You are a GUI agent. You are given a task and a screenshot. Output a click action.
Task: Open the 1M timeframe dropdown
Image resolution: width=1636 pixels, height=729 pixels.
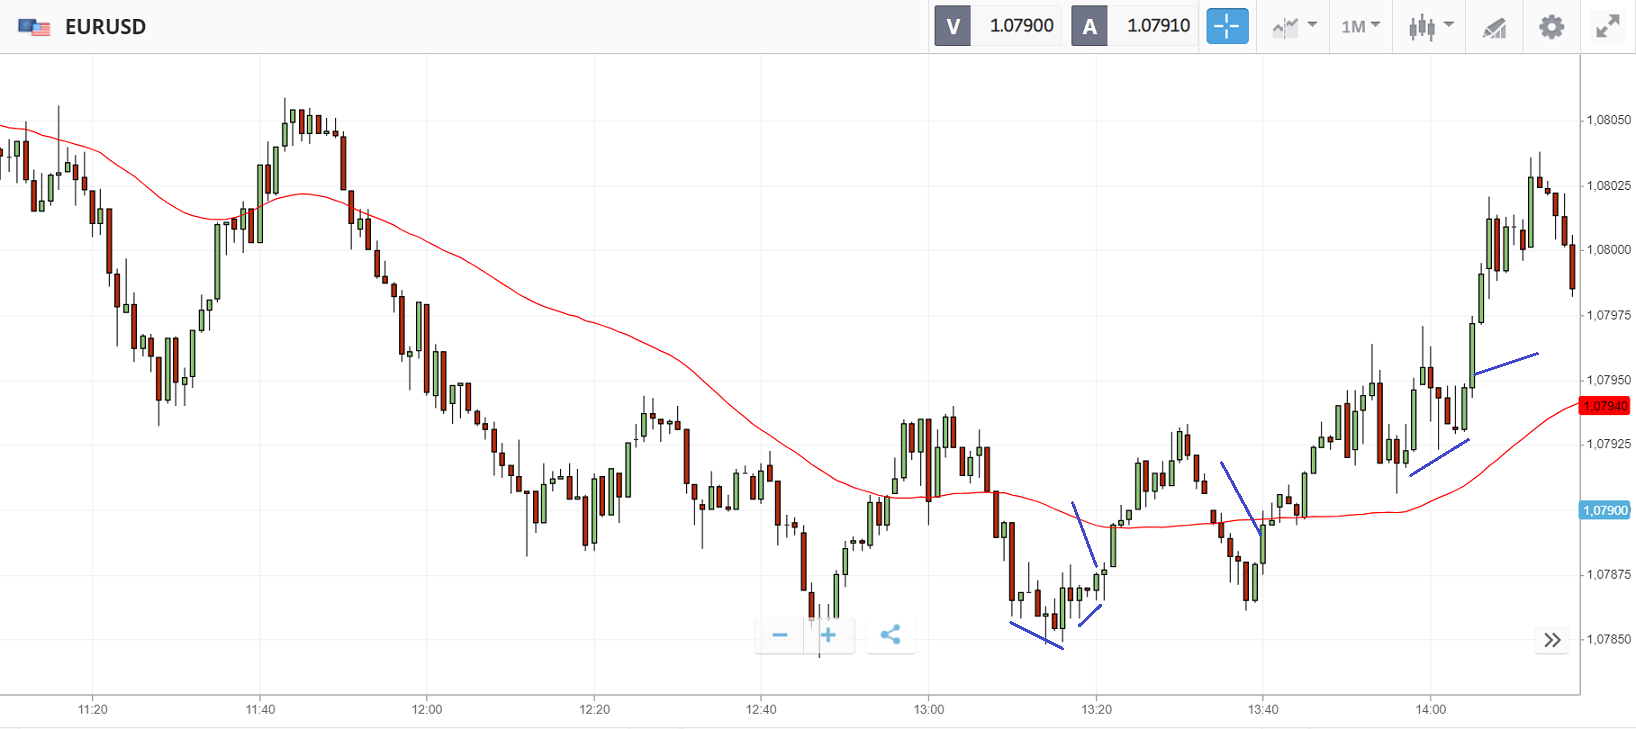click(x=1360, y=26)
